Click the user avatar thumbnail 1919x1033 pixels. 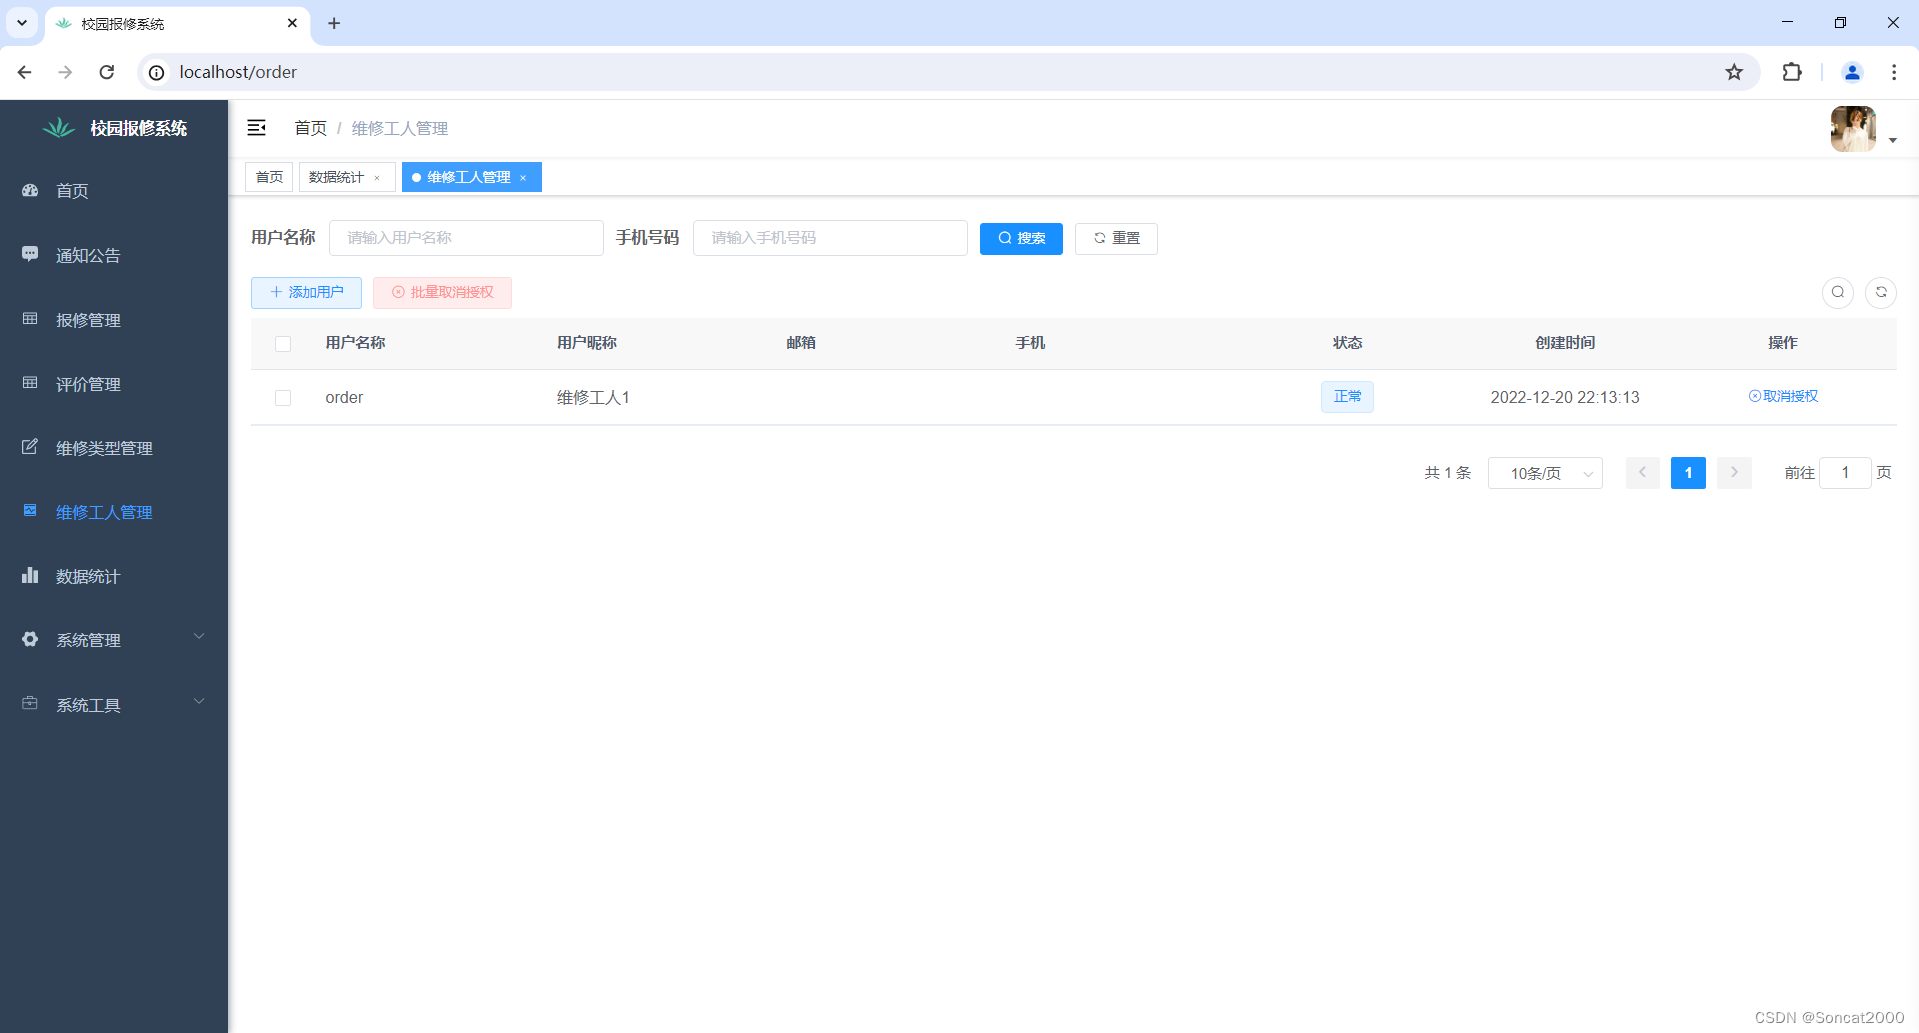pos(1853,129)
